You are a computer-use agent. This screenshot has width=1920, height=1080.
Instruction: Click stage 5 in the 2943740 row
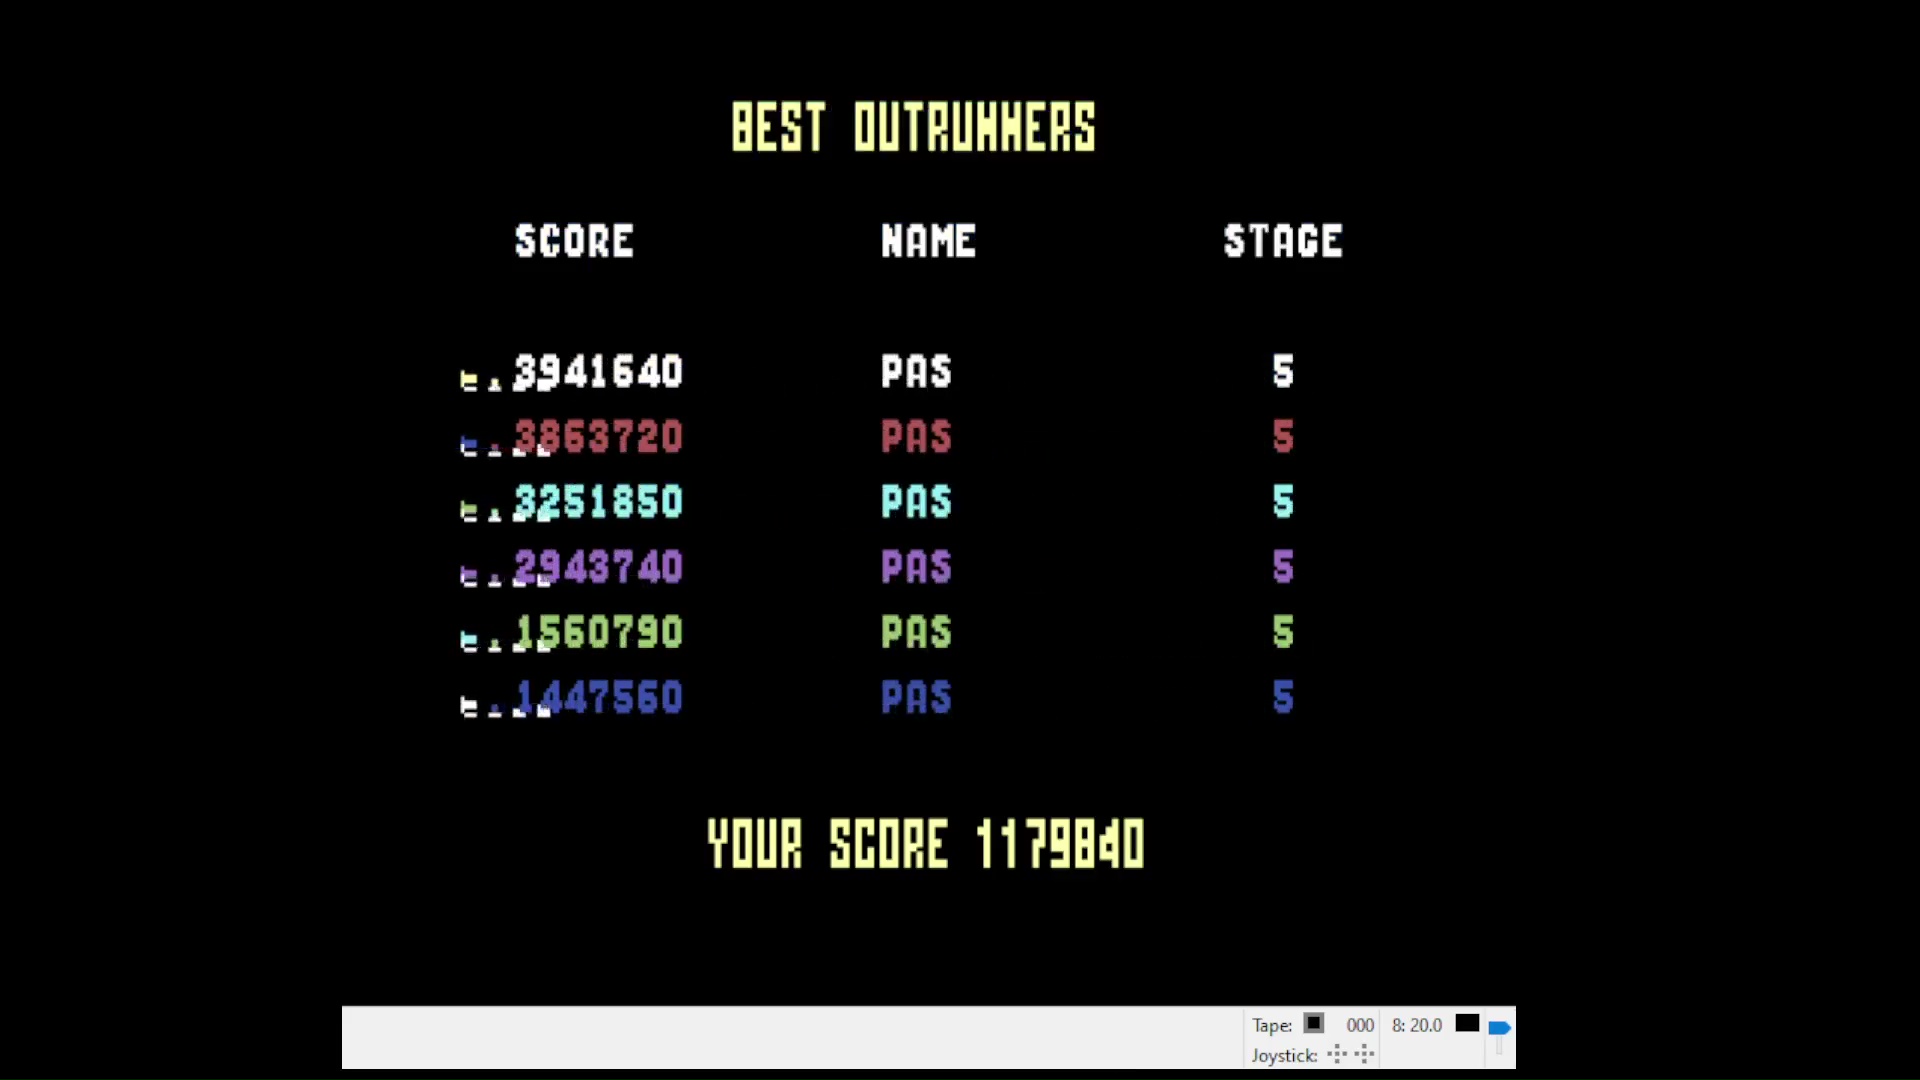pos(1283,567)
